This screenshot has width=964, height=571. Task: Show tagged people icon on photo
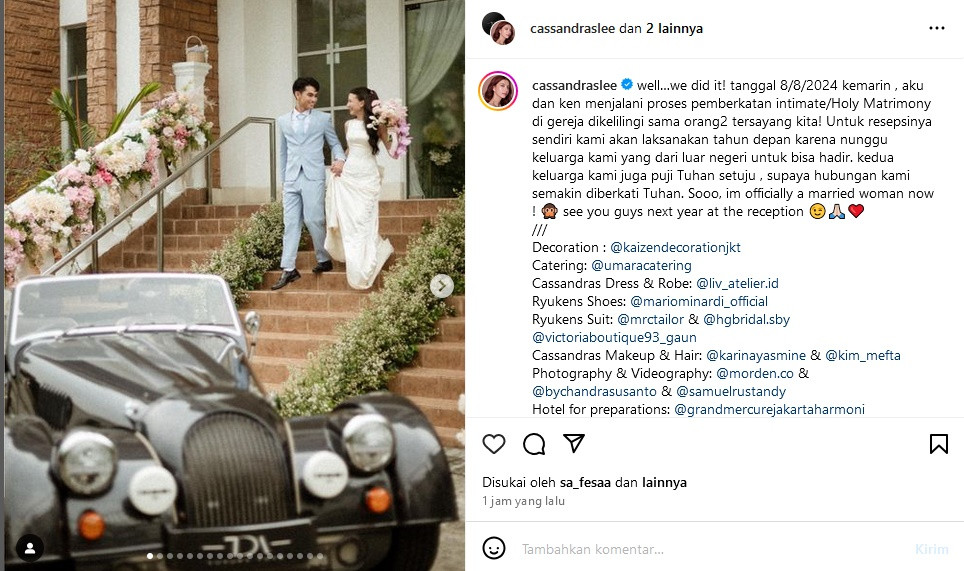[x=30, y=548]
